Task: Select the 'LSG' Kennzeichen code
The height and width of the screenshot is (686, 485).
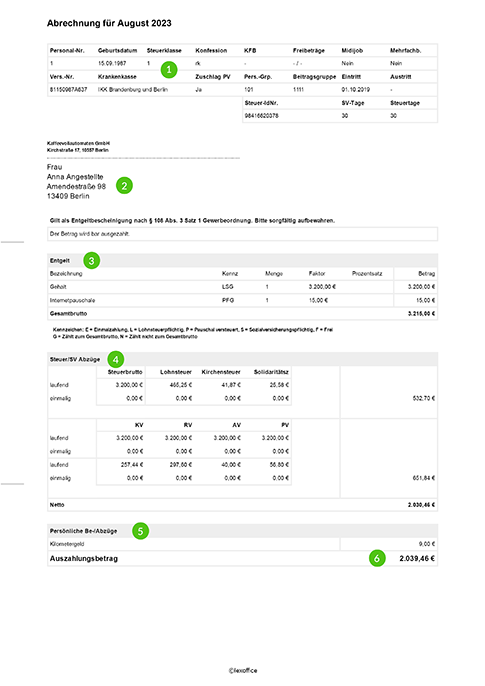Action: click(x=227, y=287)
